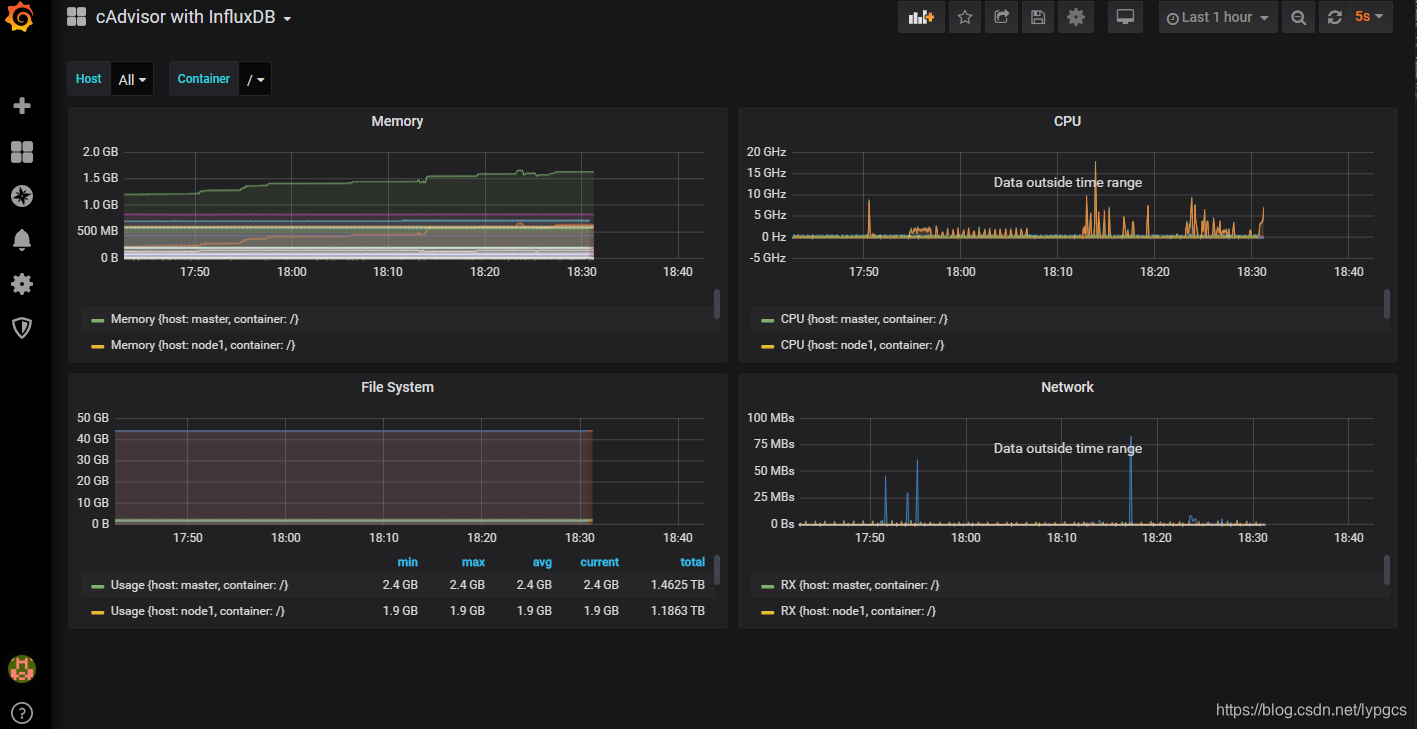Click the File System legend scrollbar
Viewport: 1417px width, 729px height.
click(717, 570)
